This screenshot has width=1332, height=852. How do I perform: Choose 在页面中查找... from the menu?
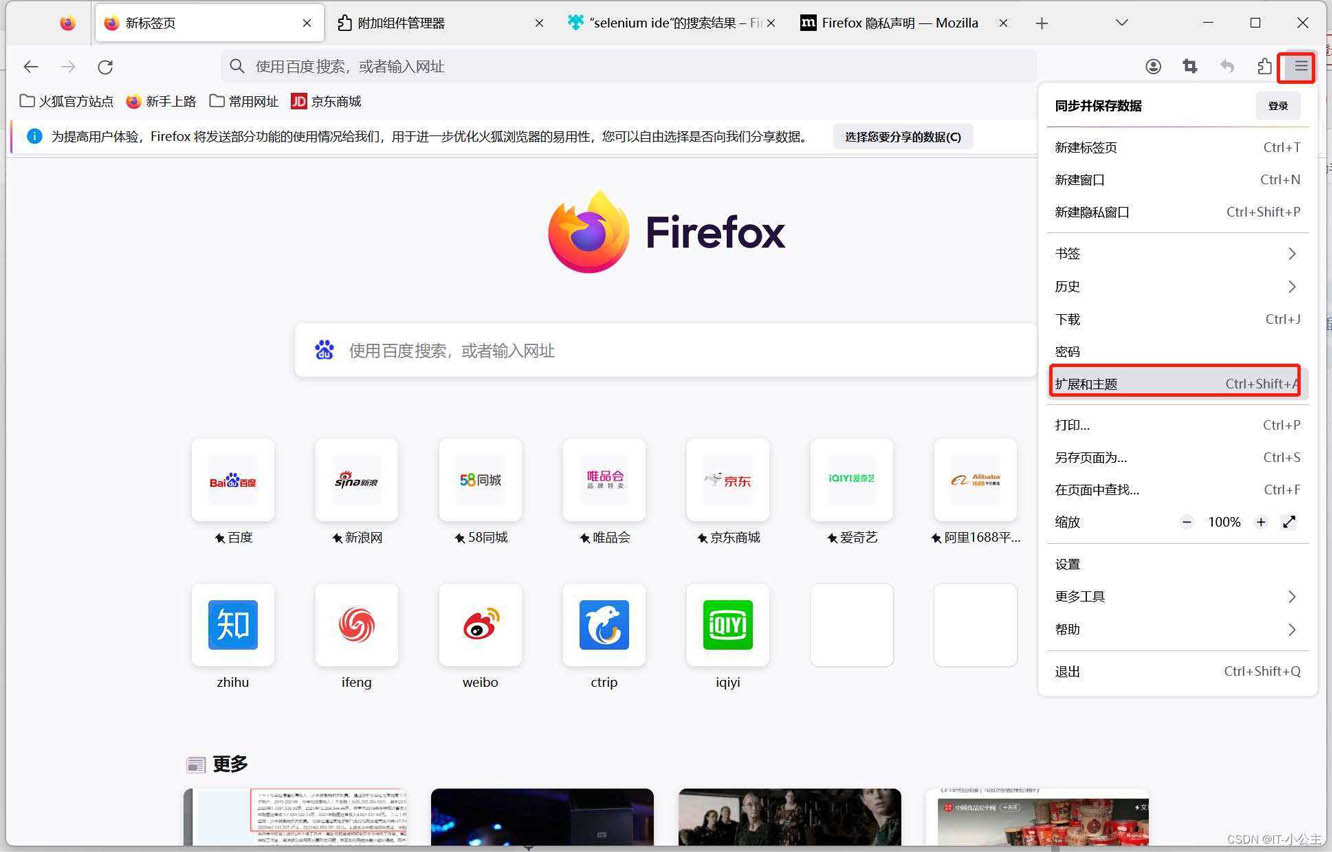coord(1177,490)
